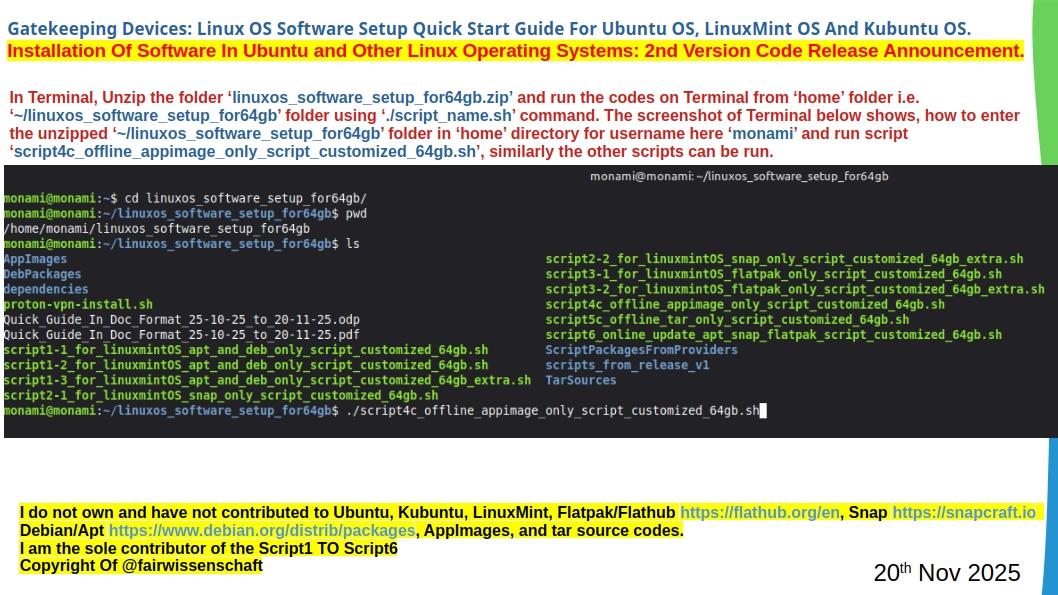Click the ScriptPackagesFromProviders folder
This screenshot has width=1058, height=595.
[641, 350]
